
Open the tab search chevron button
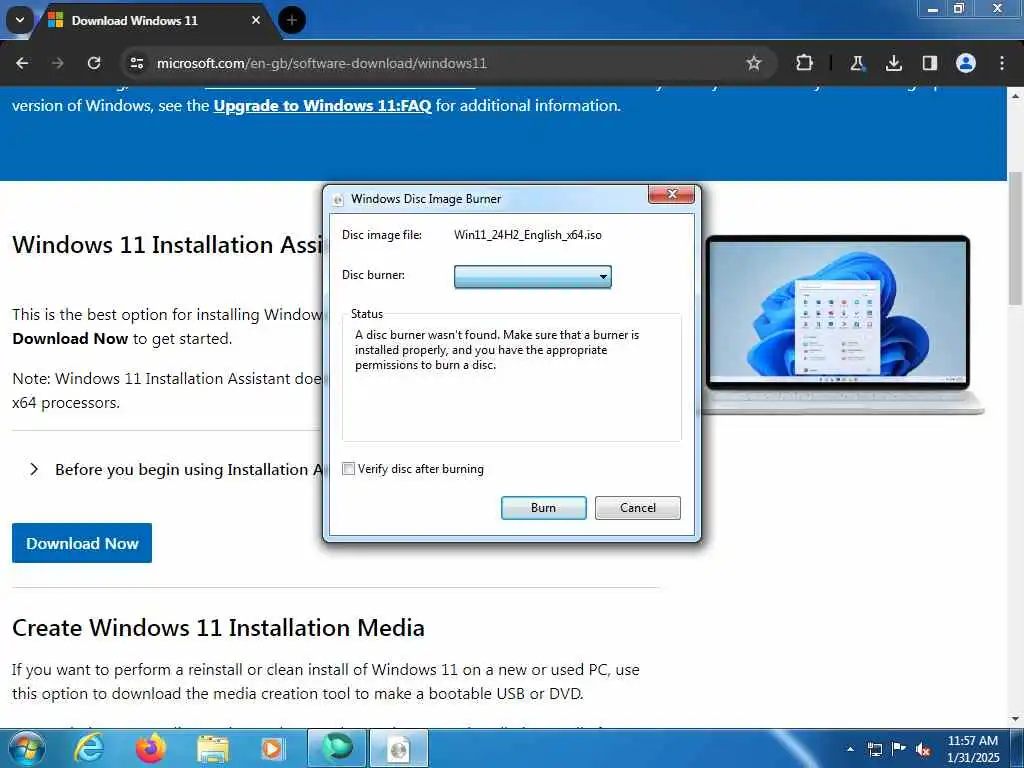20,20
